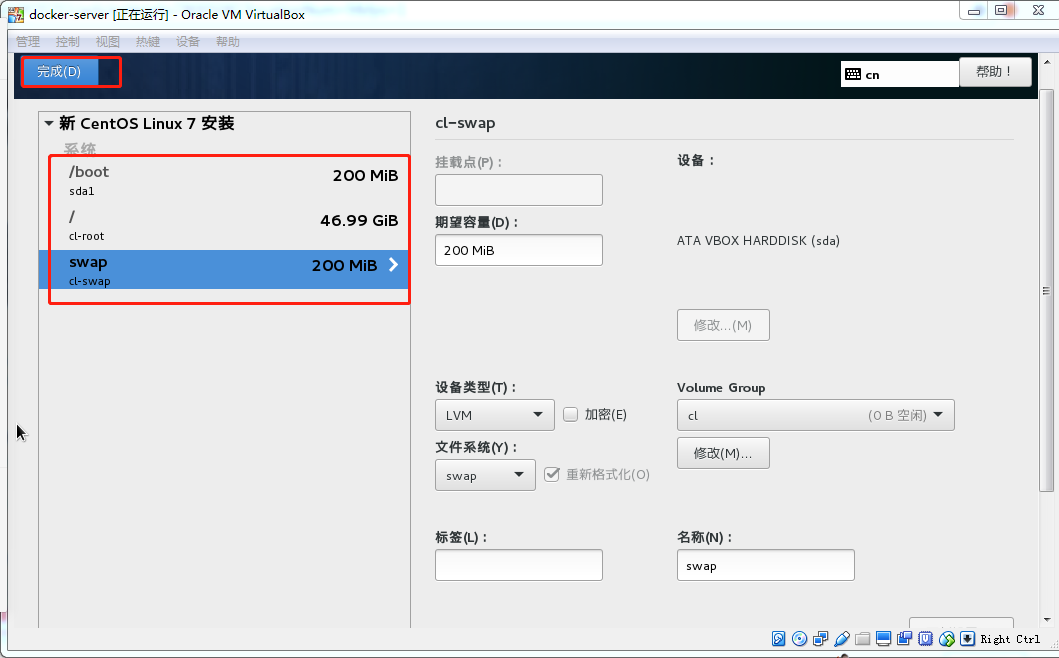The image size is (1059, 658).
Task: Toggle the 加密(E) encryption checkbox
Action: (571, 414)
